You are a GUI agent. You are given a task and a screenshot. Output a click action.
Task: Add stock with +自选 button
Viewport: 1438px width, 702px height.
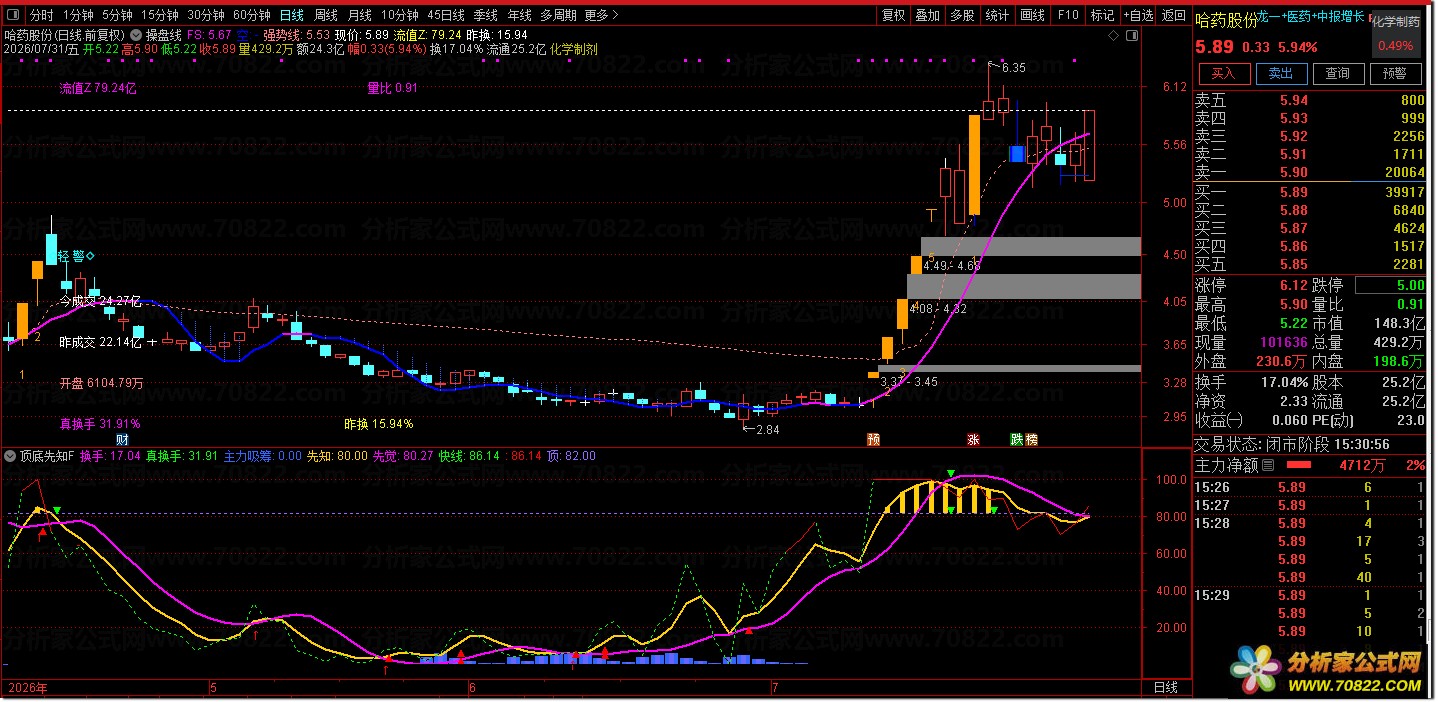1137,15
